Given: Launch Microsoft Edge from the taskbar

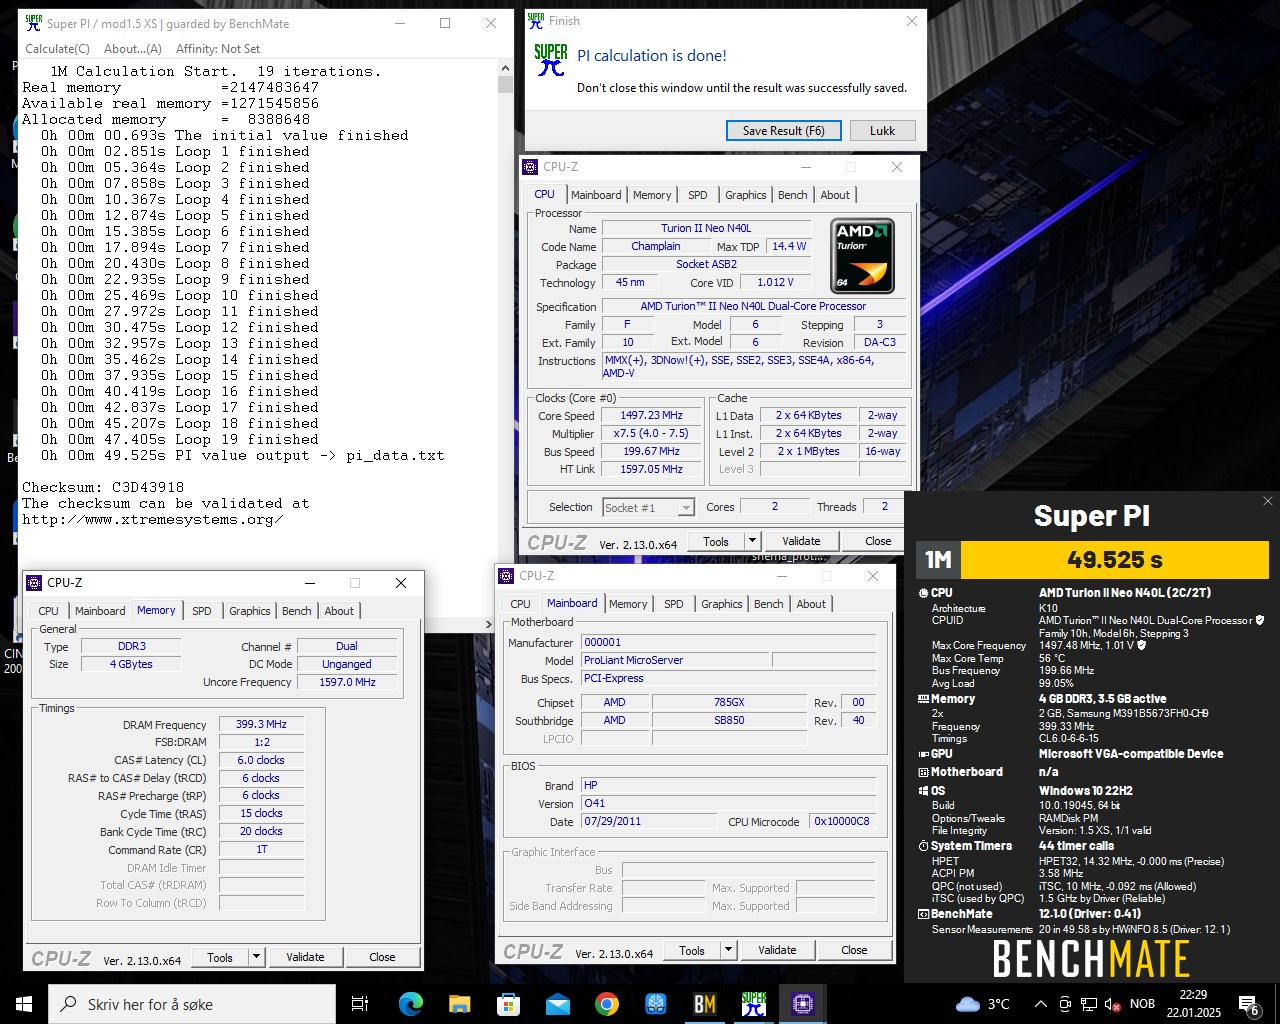Looking at the screenshot, I should click(411, 1004).
